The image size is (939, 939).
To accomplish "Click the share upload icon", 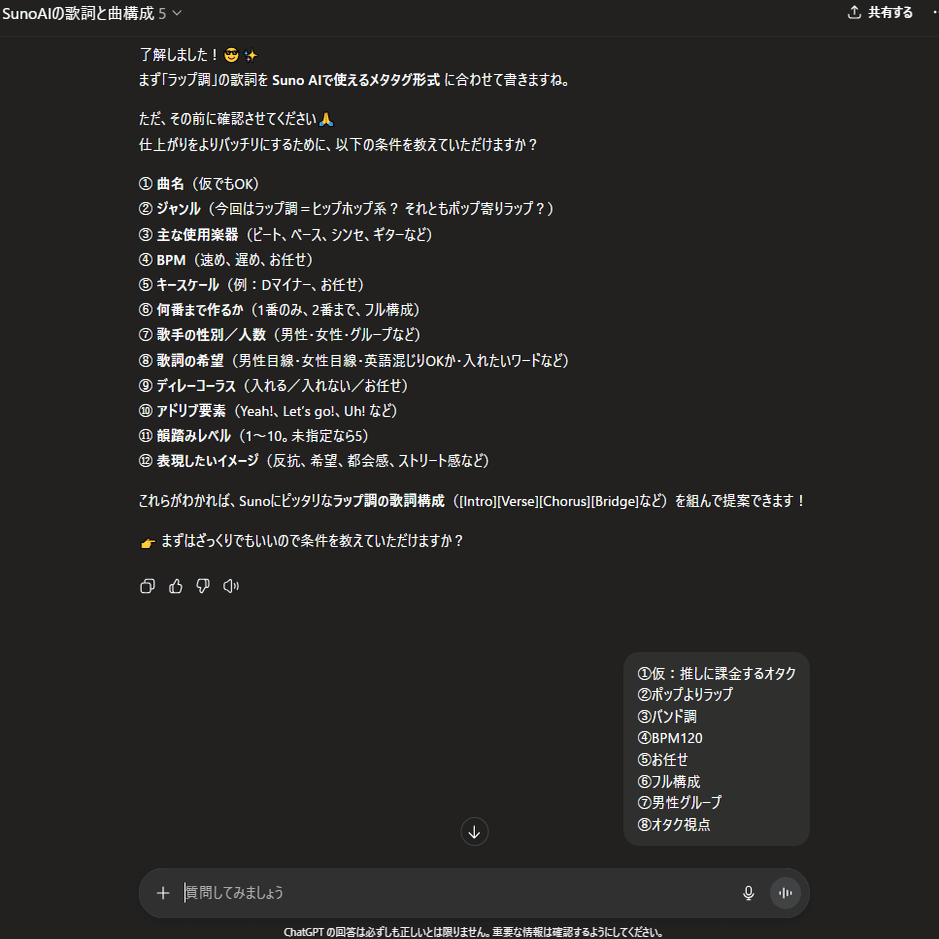I will [x=855, y=13].
